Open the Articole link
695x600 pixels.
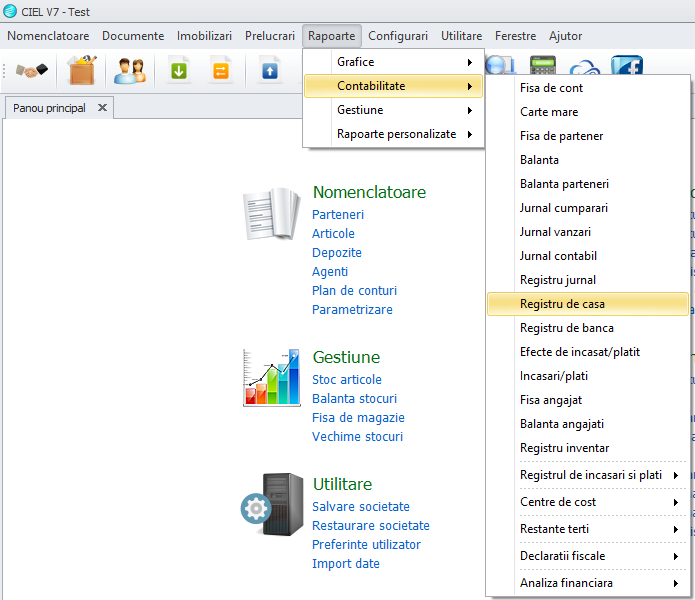click(x=333, y=234)
